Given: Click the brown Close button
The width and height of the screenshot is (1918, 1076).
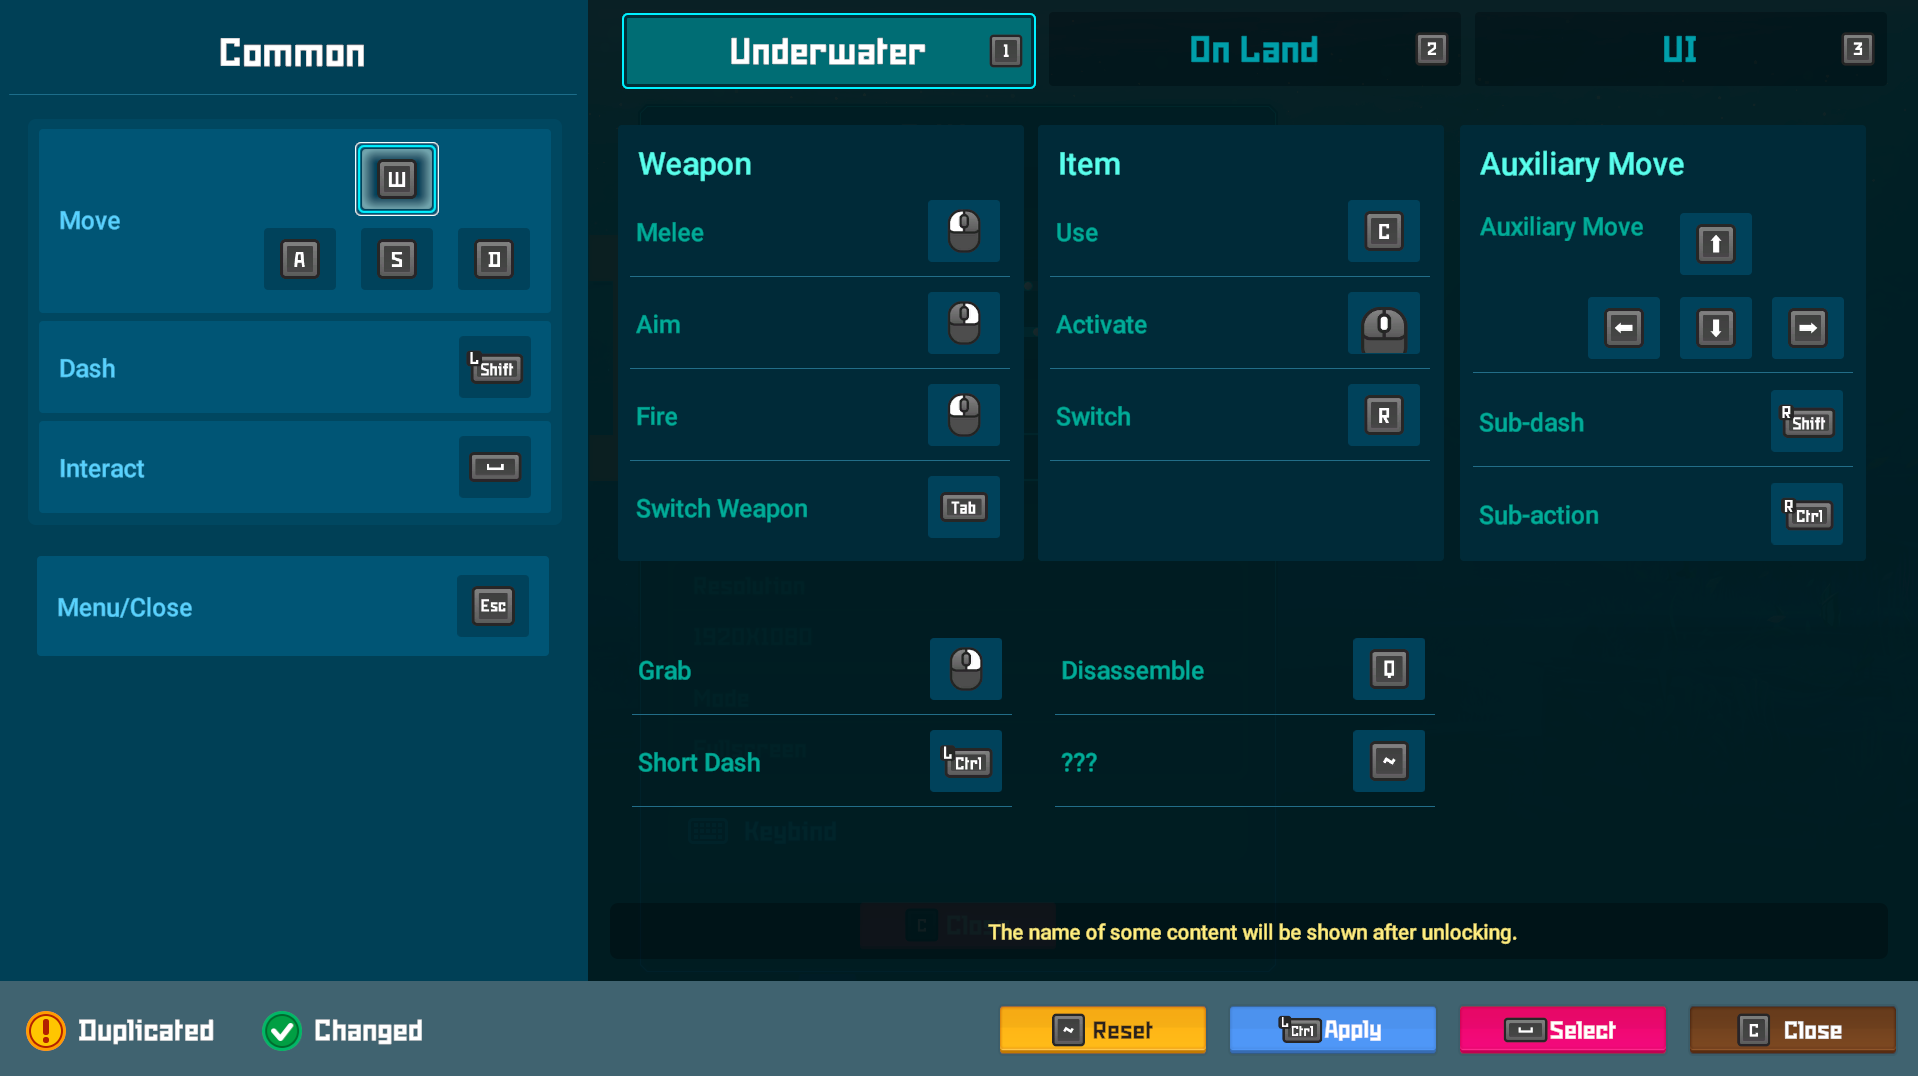Looking at the screenshot, I should pos(1792,1030).
